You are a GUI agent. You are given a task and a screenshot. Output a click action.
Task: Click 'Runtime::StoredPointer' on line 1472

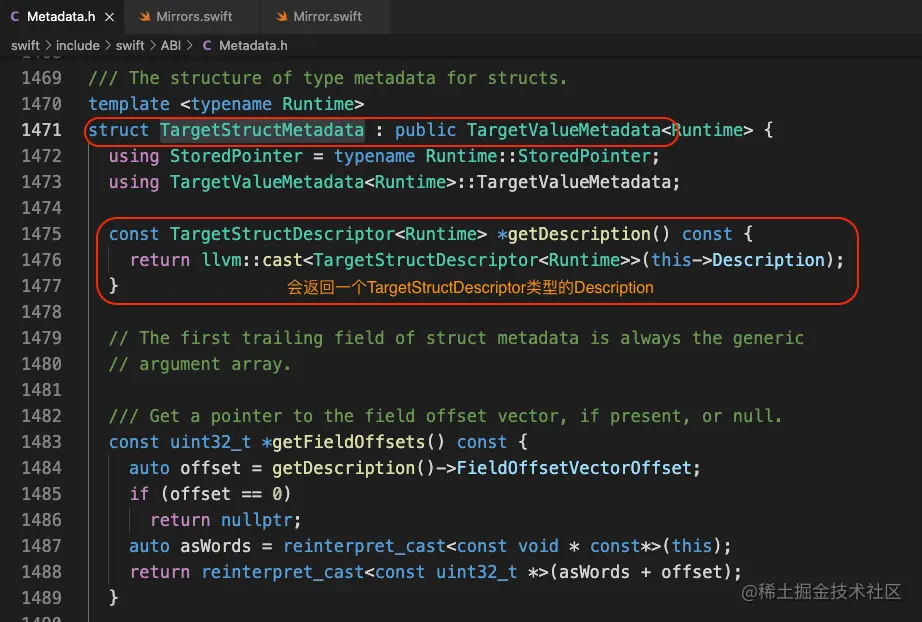coord(538,156)
